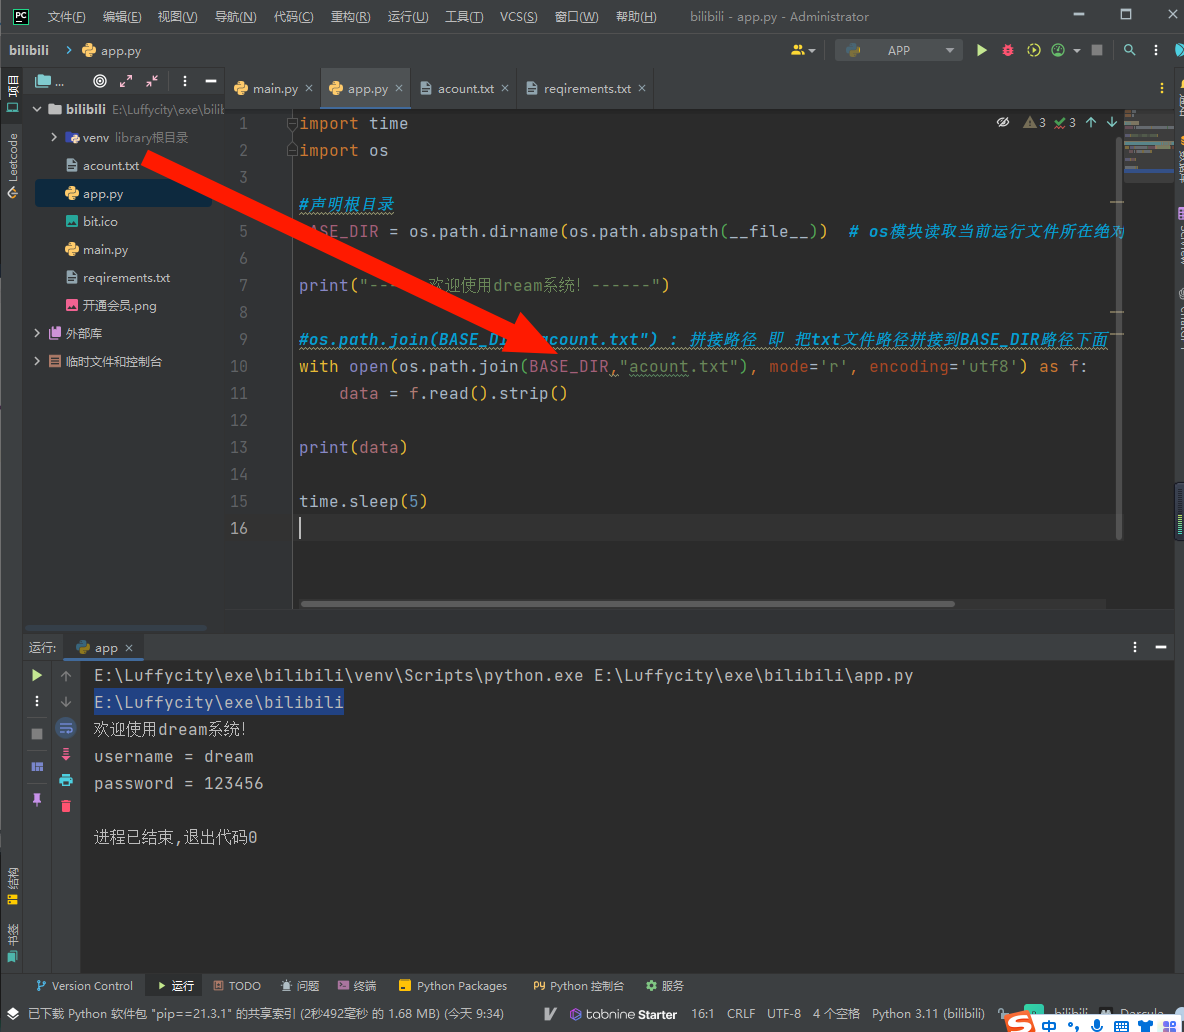The height and width of the screenshot is (1032, 1184).
Task: Click the locate target icon in Project panel
Action: coord(99,82)
